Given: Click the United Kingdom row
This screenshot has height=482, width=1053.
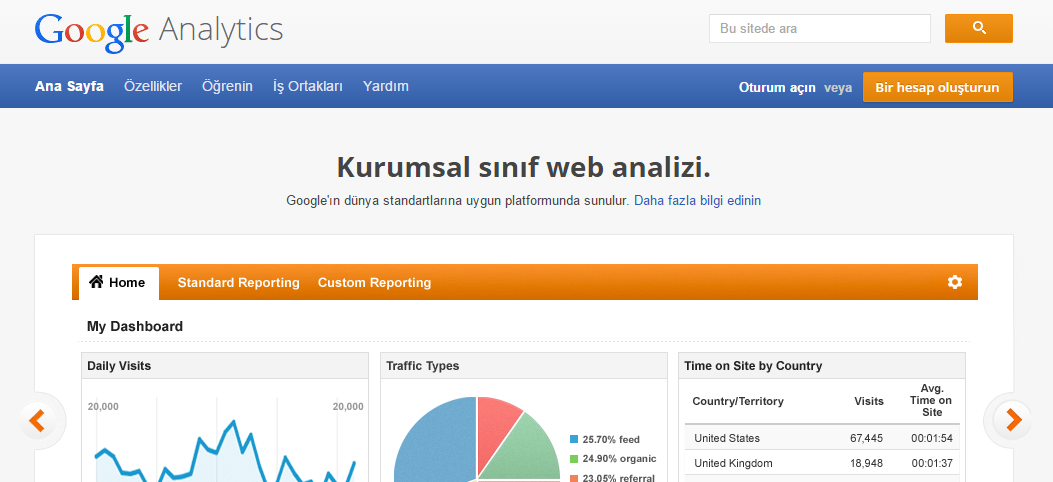Looking at the screenshot, I should pos(823,463).
